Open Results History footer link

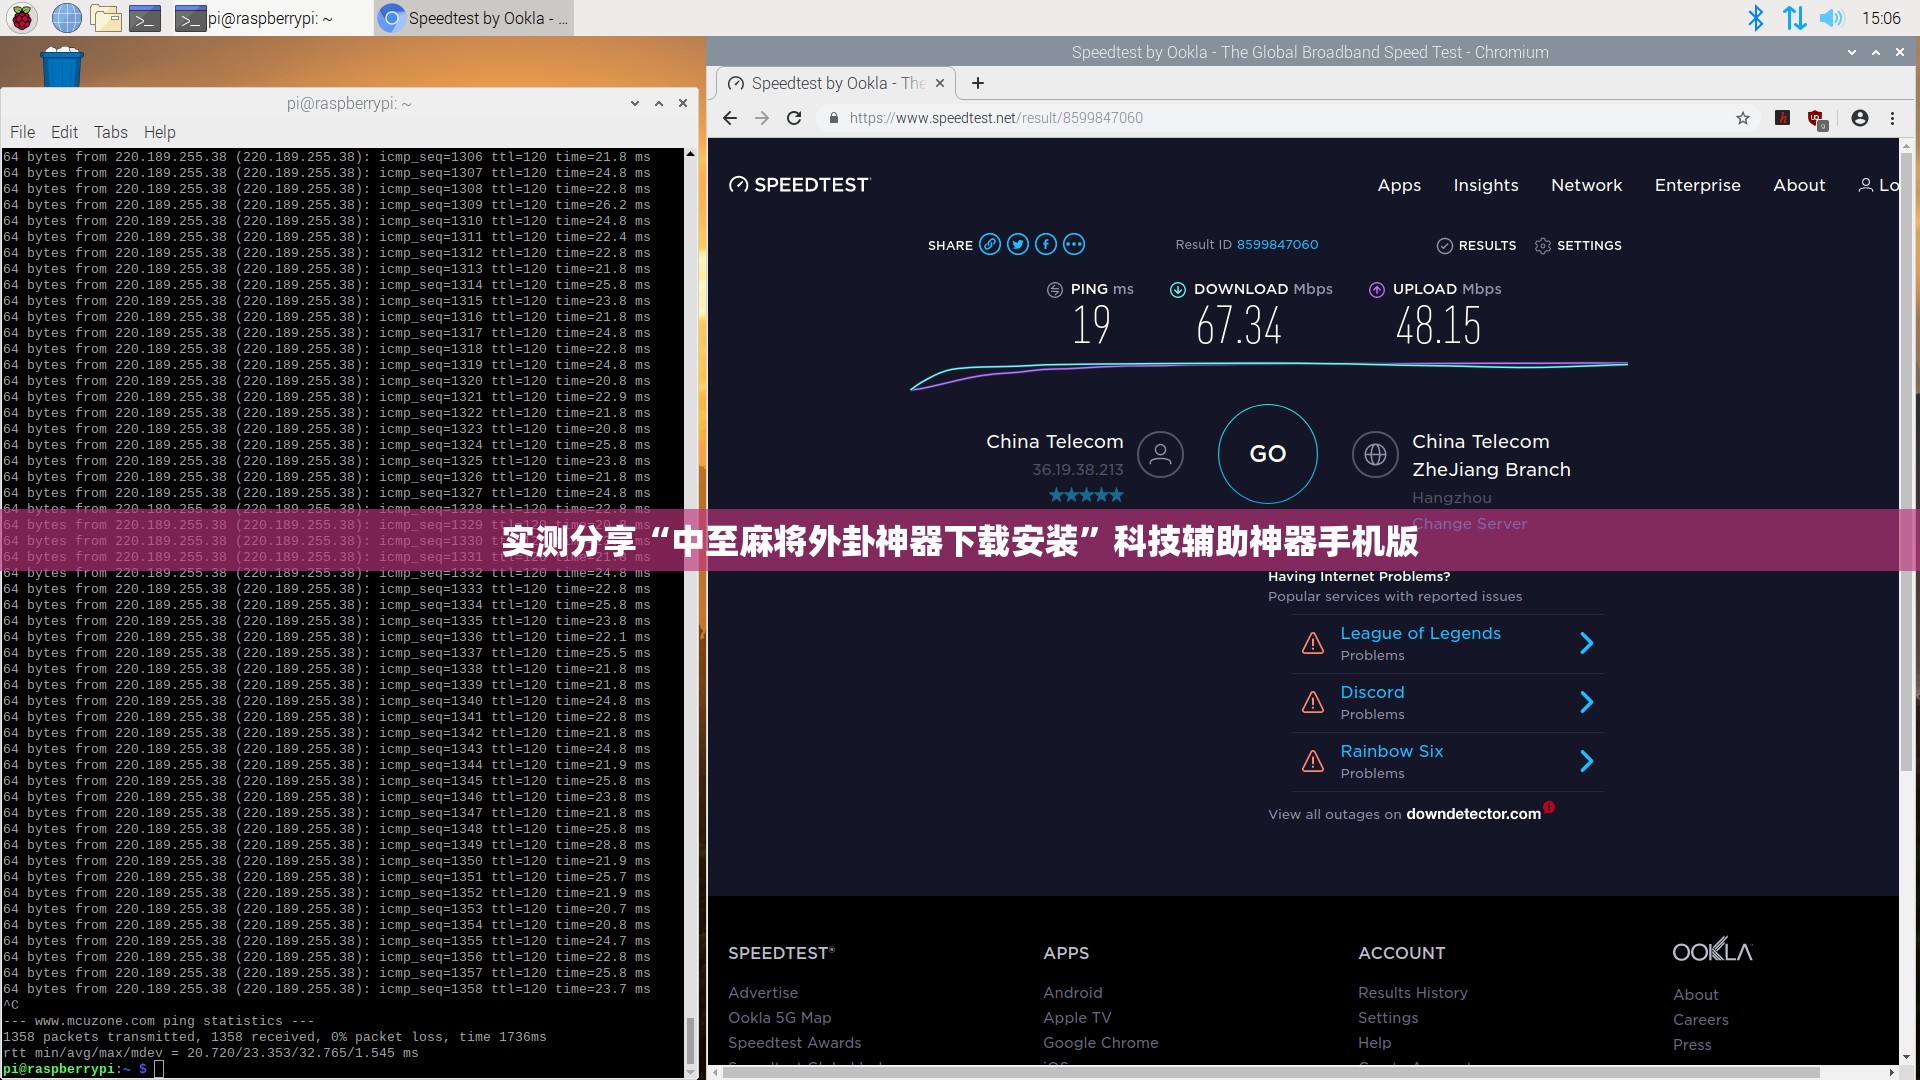coord(1413,993)
